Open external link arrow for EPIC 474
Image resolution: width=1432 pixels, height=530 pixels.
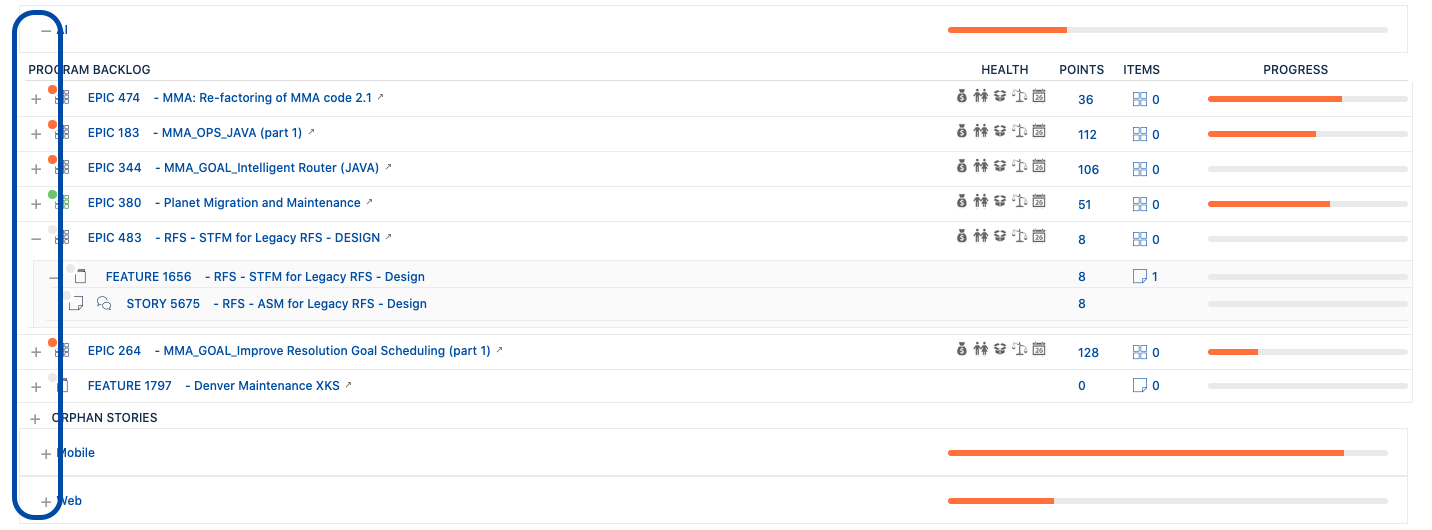380,98
